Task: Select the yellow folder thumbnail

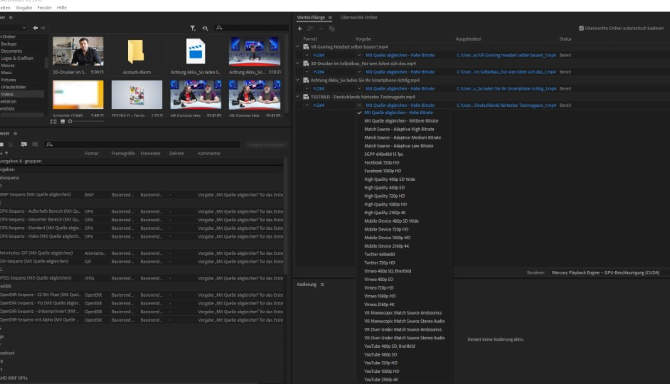Action: point(136,51)
